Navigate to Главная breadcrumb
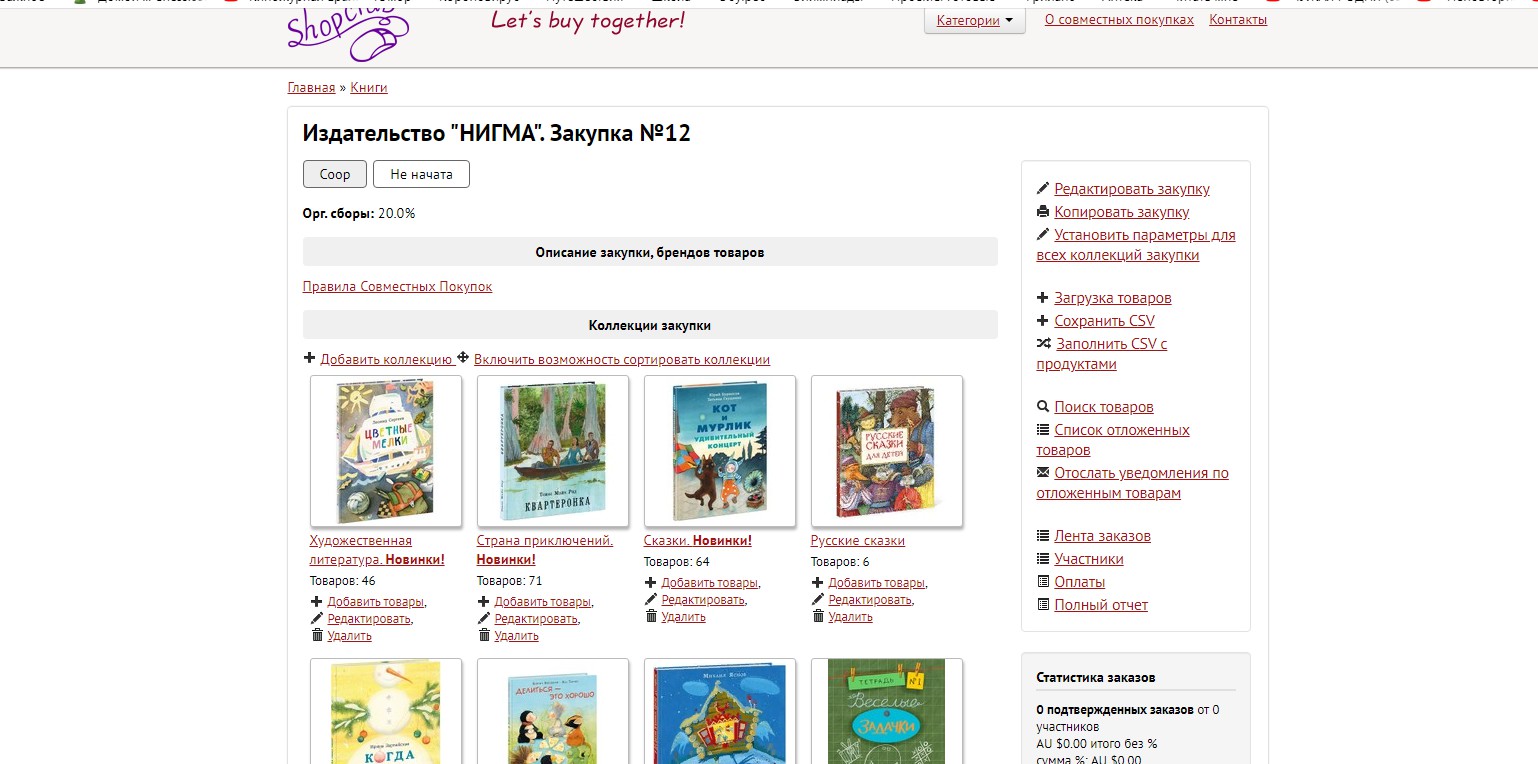 pyautogui.click(x=311, y=87)
